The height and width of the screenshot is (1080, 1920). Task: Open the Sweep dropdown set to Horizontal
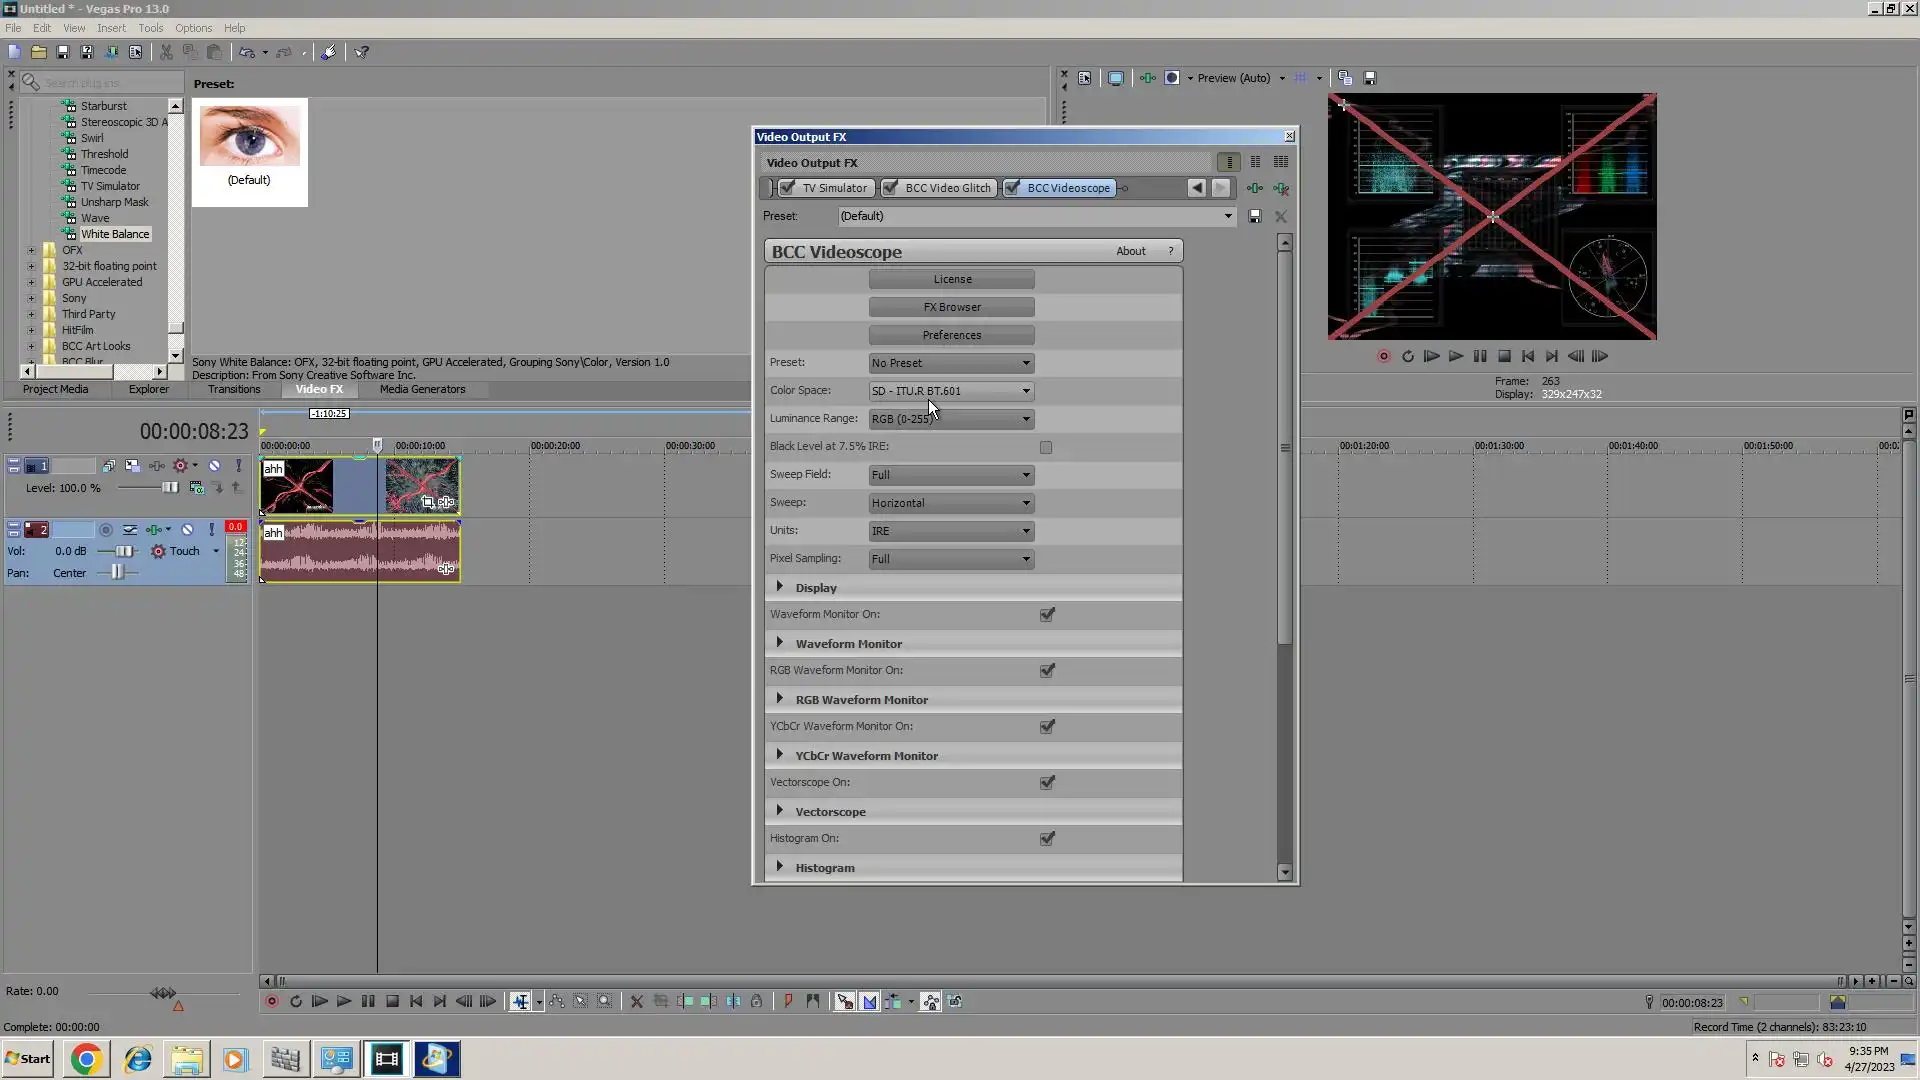pos(950,503)
